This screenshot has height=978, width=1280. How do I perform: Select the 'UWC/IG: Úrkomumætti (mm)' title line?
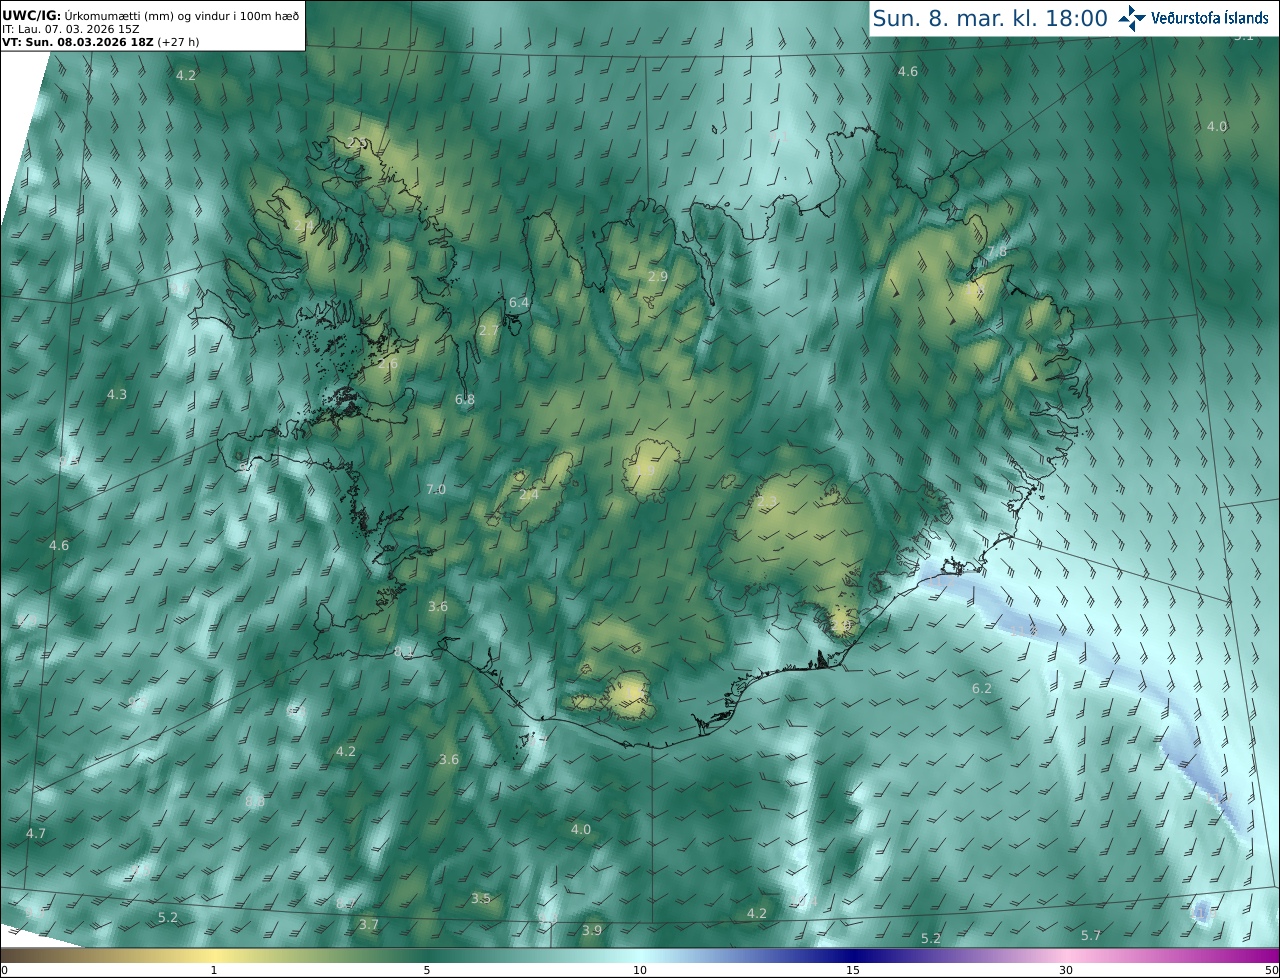point(150,14)
